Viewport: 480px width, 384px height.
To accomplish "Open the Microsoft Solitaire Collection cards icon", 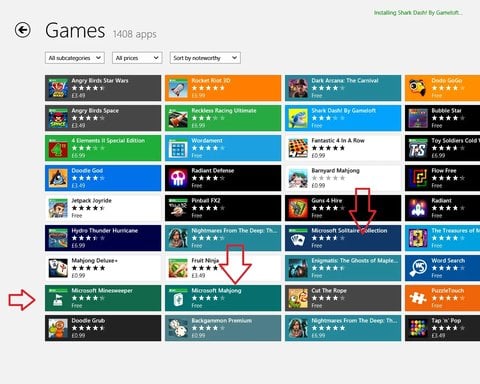I will pos(298,238).
